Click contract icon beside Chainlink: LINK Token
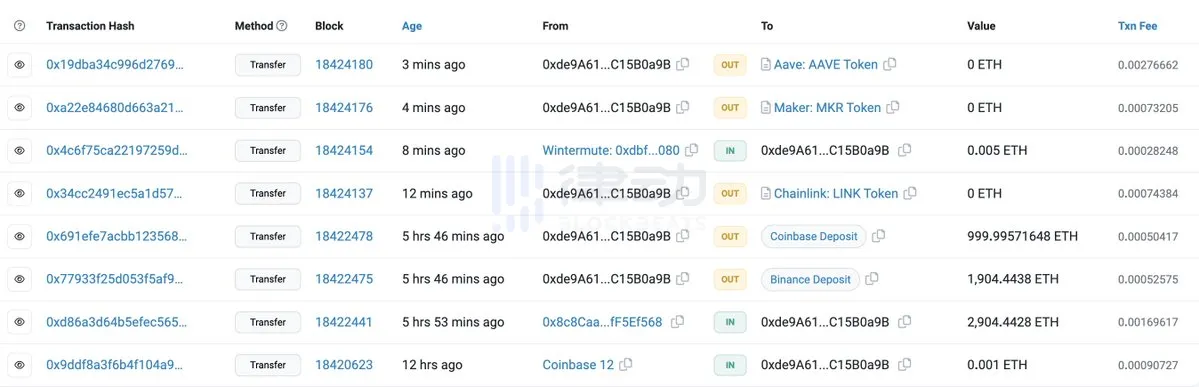 point(765,194)
